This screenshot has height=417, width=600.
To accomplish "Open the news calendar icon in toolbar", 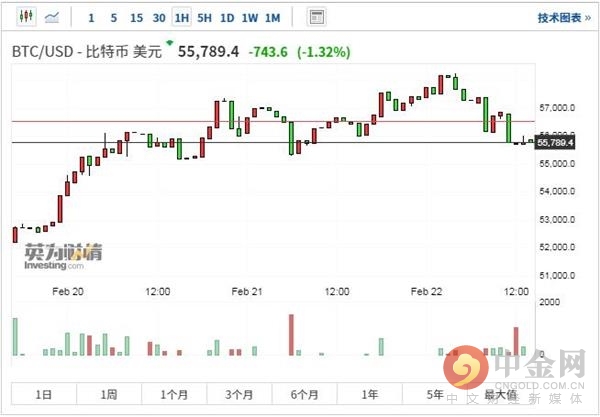I will tap(316, 17).
